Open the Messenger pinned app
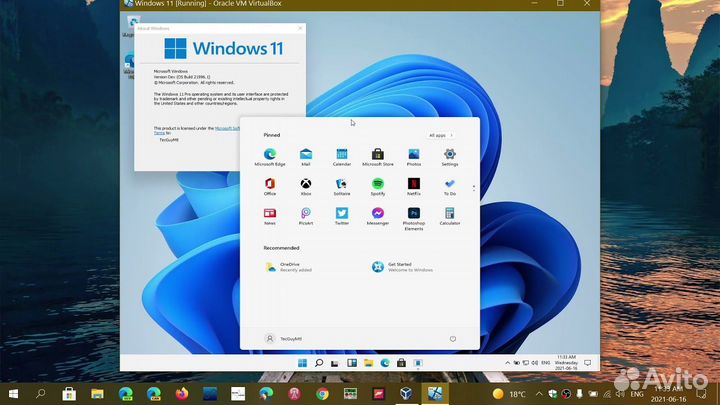The height and width of the screenshot is (405, 720). (x=377, y=216)
